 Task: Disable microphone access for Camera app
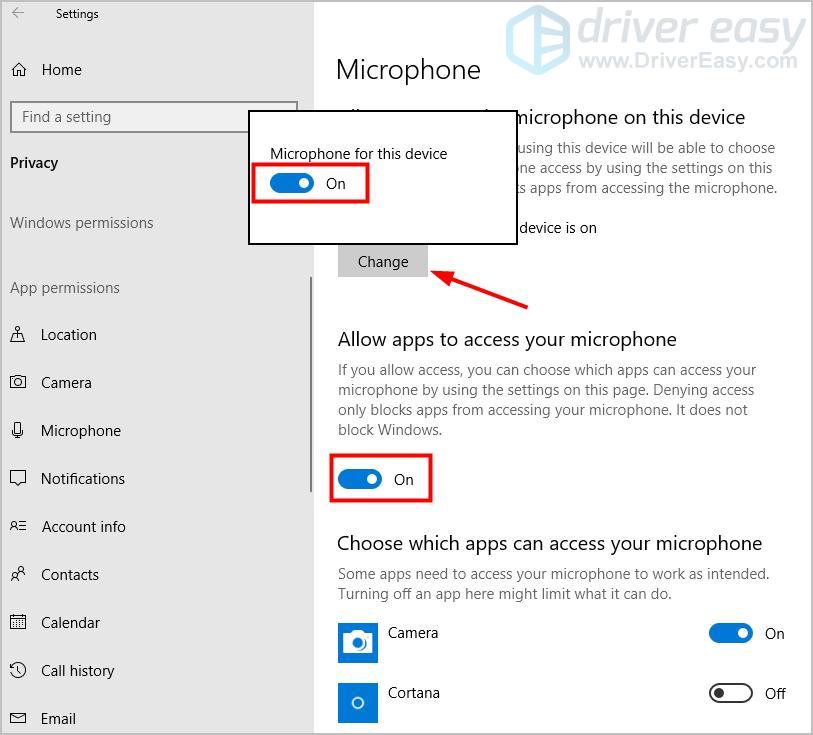pyautogui.click(x=731, y=633)
